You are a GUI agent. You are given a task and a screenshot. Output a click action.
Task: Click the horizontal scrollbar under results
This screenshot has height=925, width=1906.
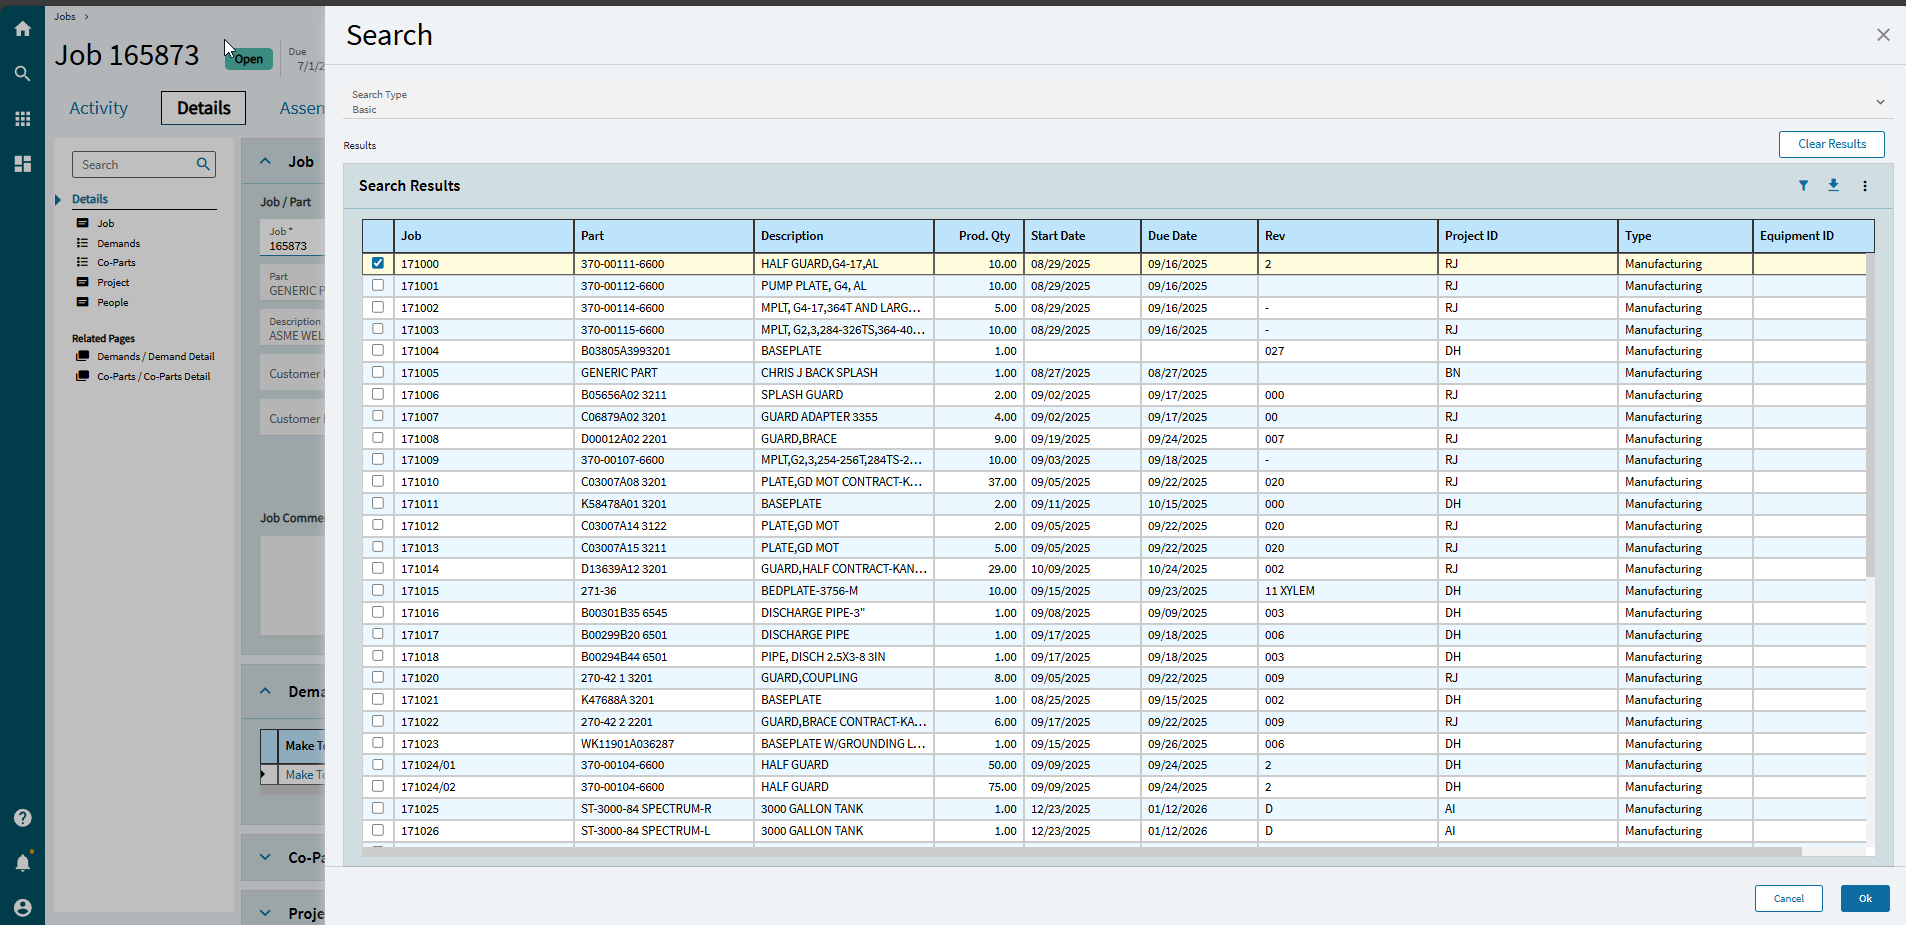[x=1081, y=852]
